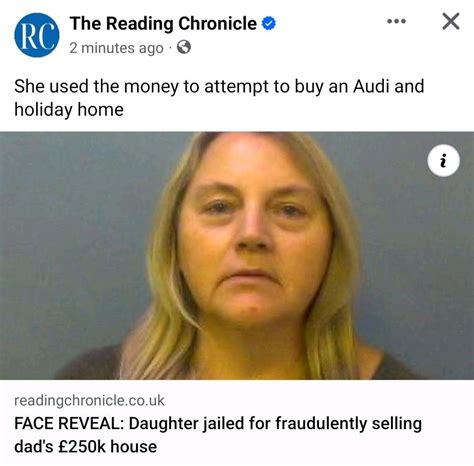
Task: Open The Reading Chronicle page name
Action: (163, 23)
